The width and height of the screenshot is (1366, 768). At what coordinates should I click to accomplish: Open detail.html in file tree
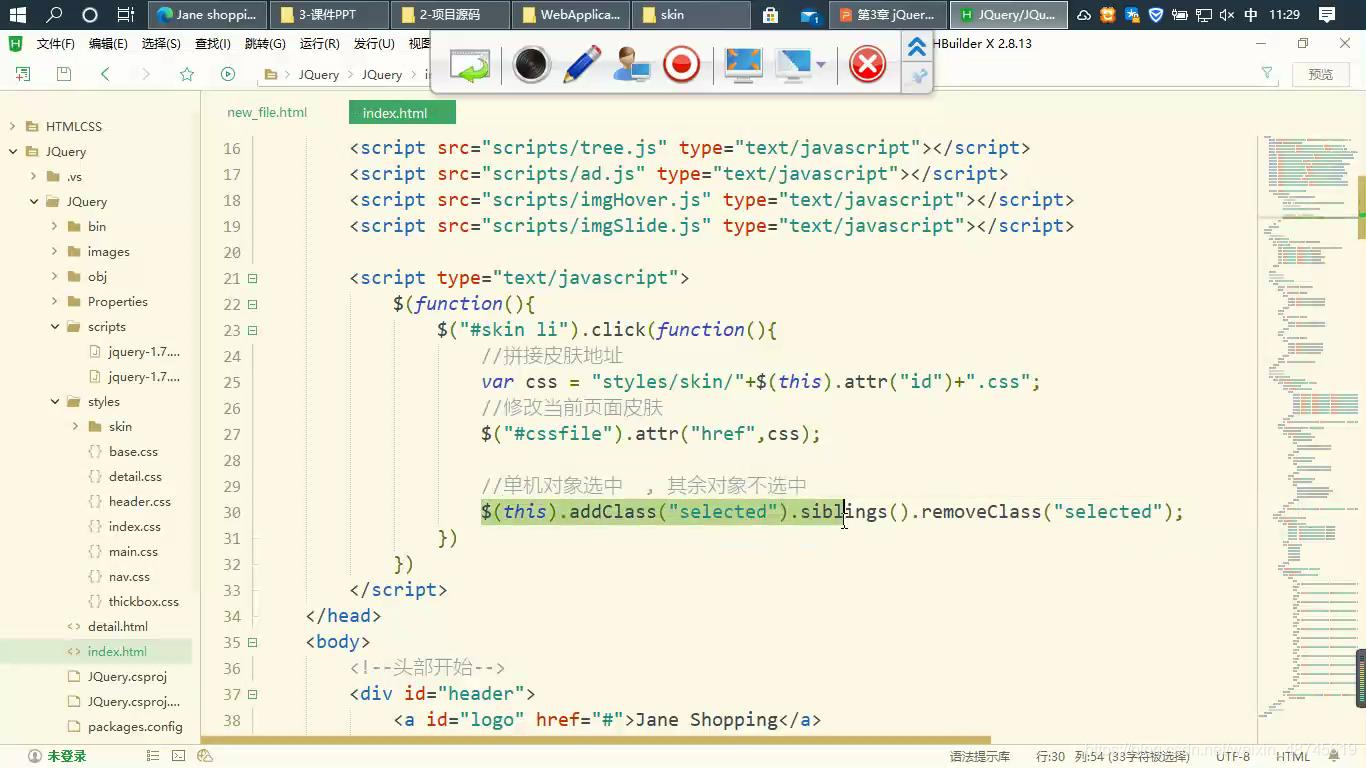pyautogui.click(x=117, y=627)
